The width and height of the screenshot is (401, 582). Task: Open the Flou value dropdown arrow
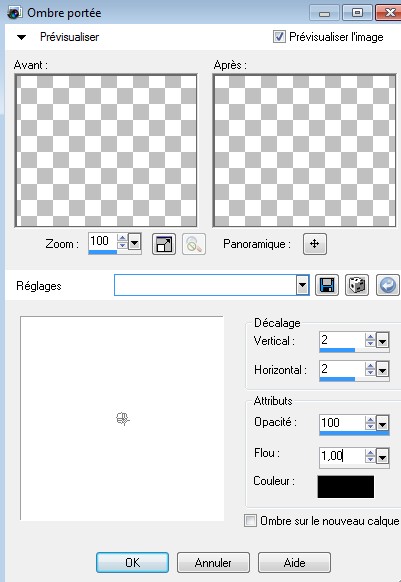point(383,456)
